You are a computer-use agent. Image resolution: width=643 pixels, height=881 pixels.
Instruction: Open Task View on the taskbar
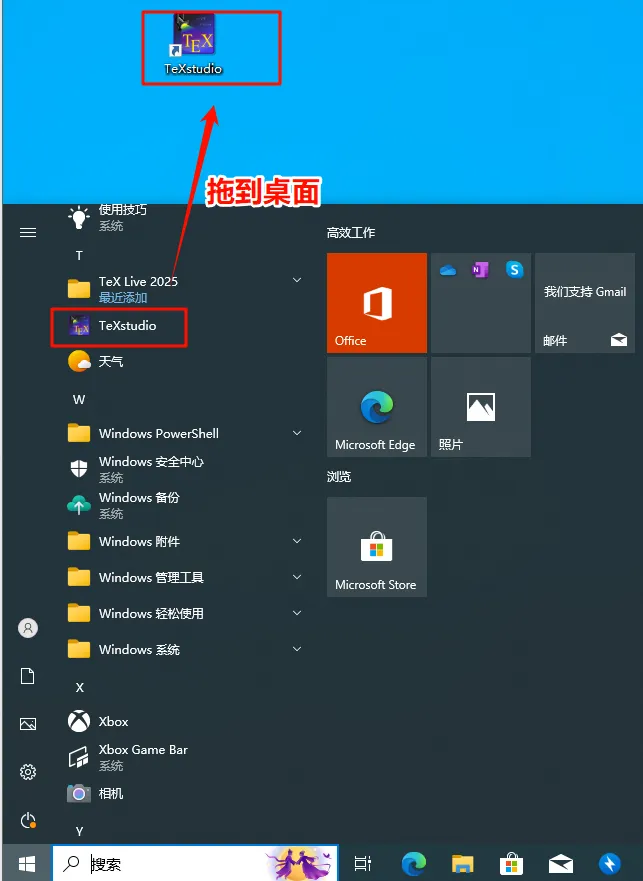click(363, 863)
